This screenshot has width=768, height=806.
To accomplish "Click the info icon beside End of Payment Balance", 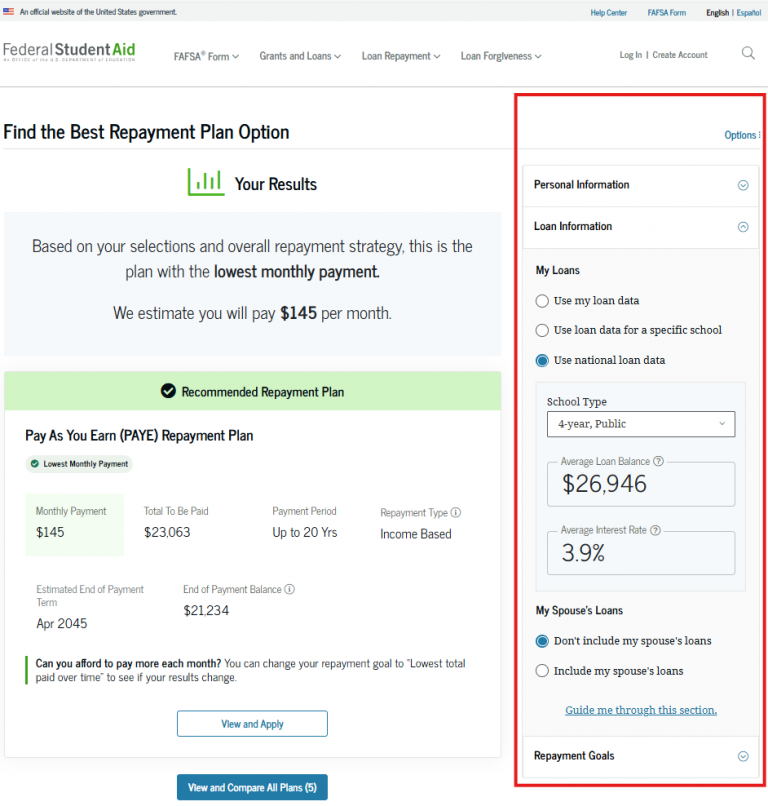I will [291, 589].
